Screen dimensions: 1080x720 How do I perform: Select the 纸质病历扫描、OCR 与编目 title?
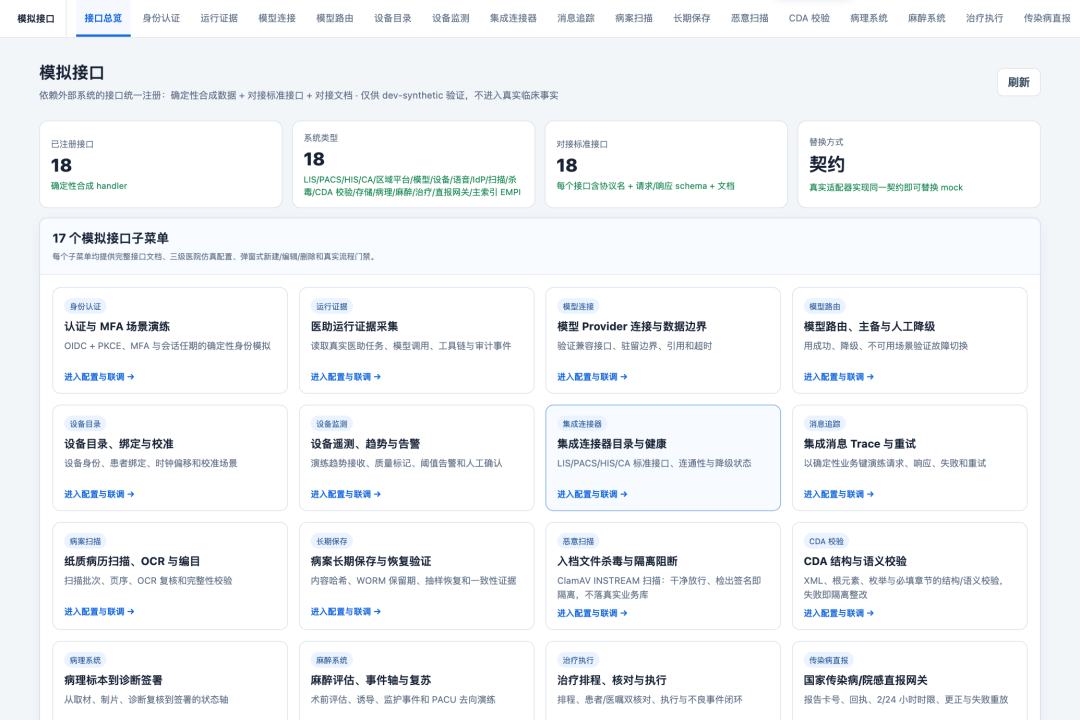132,561
